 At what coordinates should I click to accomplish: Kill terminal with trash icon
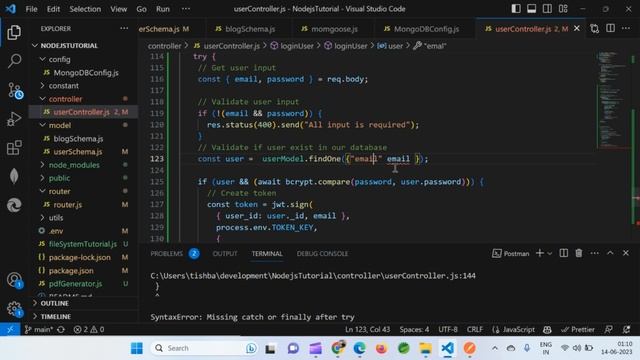pos(578,253)
